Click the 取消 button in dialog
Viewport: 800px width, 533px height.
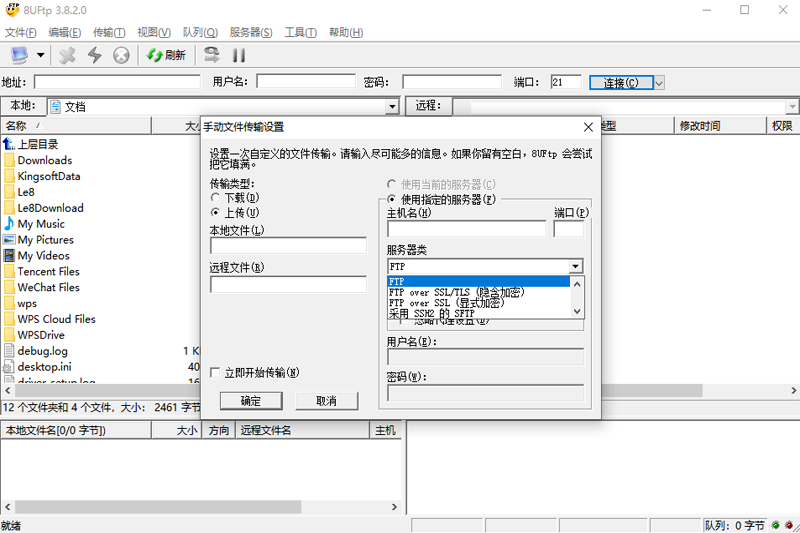(x=326, y=401)
